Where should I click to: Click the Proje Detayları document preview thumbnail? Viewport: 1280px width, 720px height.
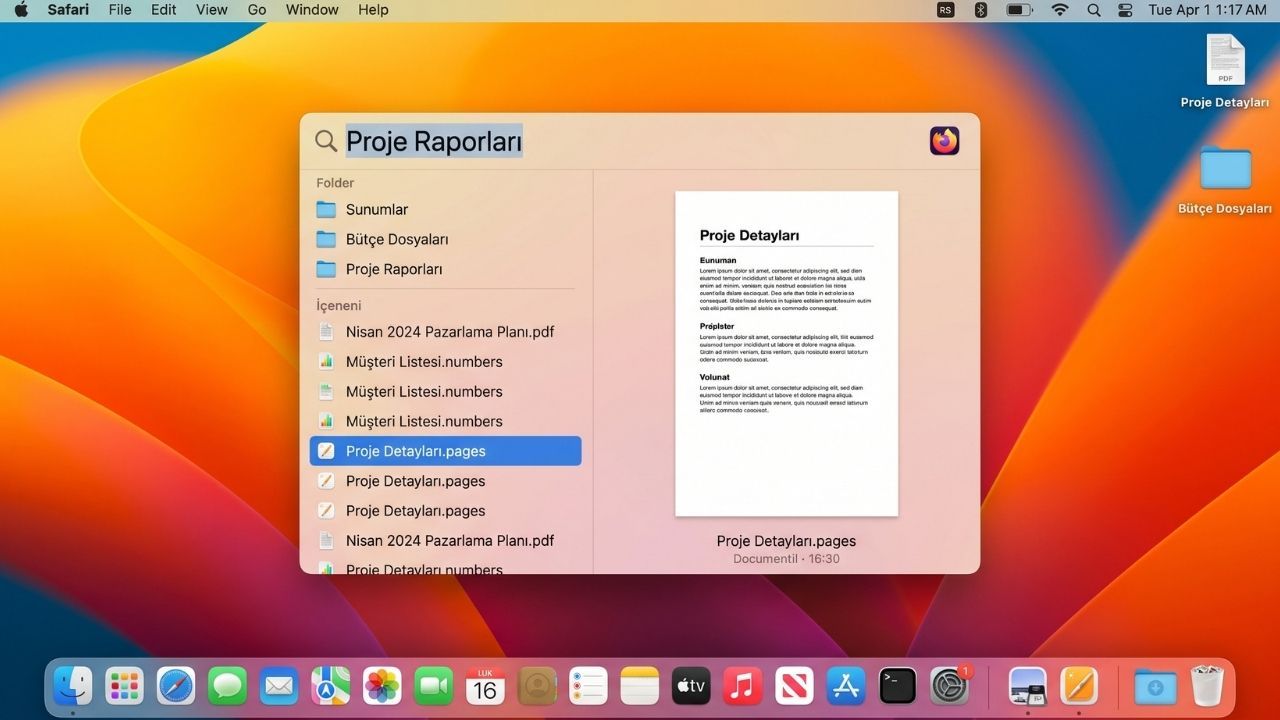[x=787, y=354]
